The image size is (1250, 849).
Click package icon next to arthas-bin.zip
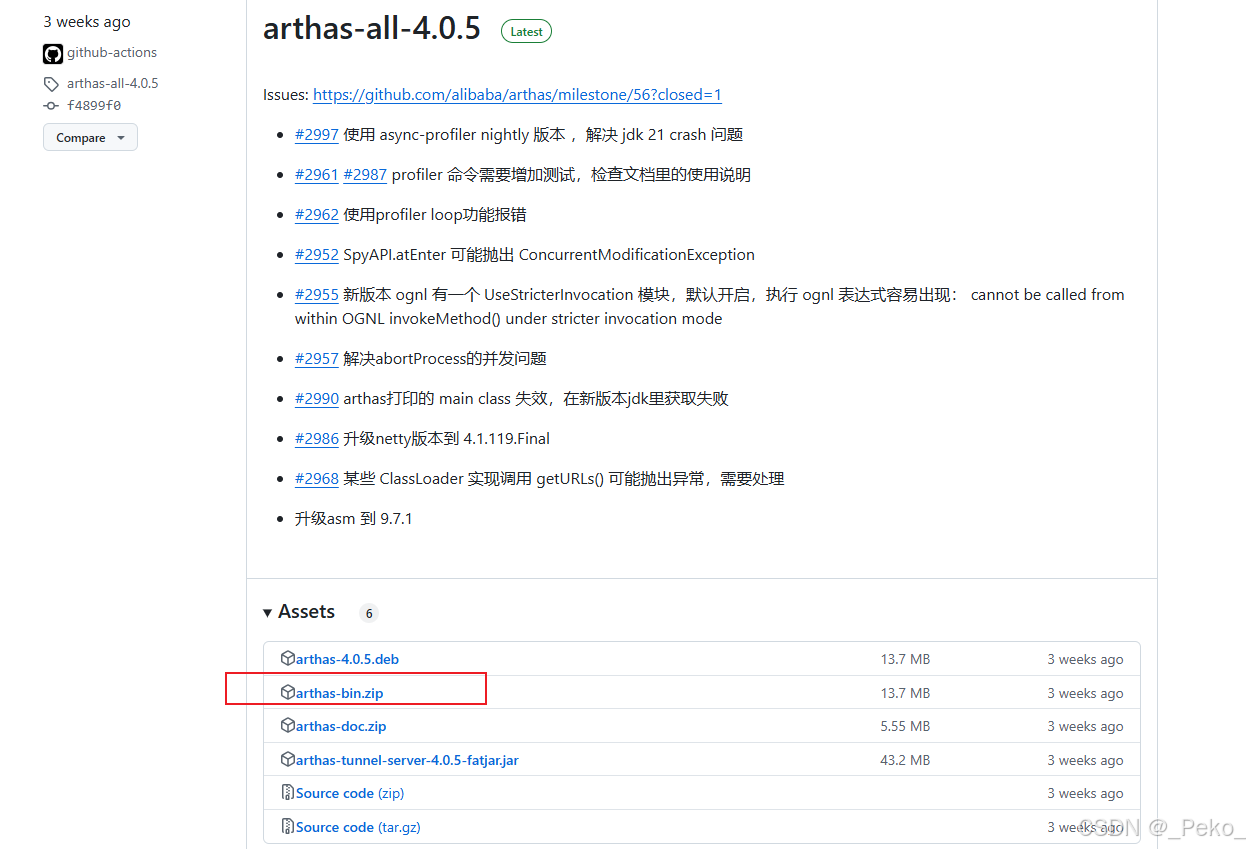click(288, 692)
